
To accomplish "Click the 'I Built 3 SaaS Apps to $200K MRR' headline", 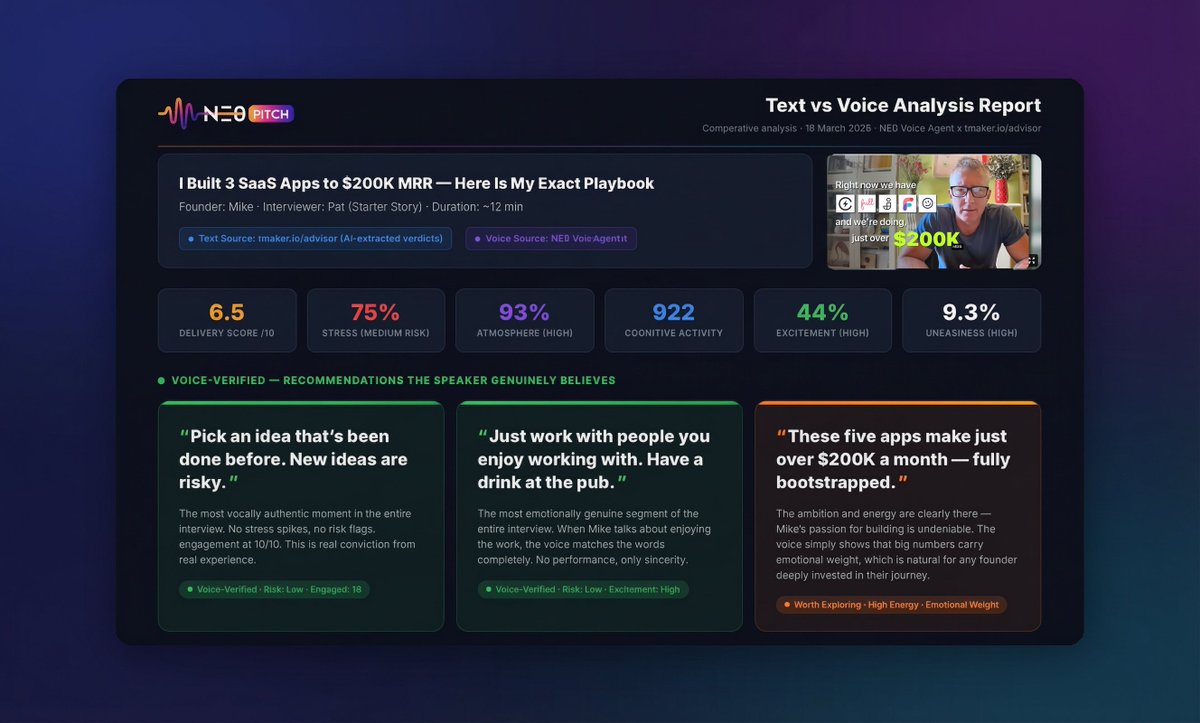I will 417,184.
